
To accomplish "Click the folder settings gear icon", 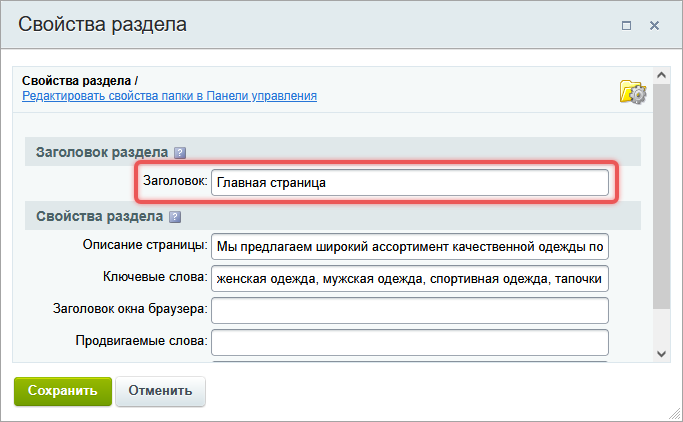I will point(632,92).
